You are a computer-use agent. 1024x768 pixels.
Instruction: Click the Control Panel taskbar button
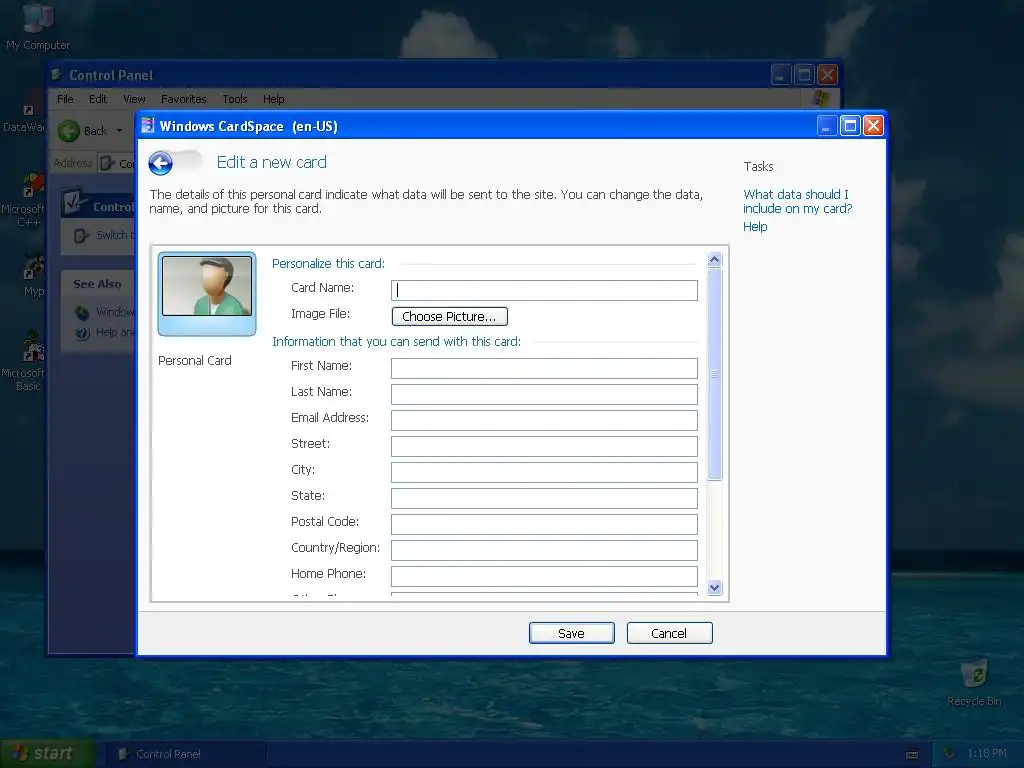click(186, 754)
